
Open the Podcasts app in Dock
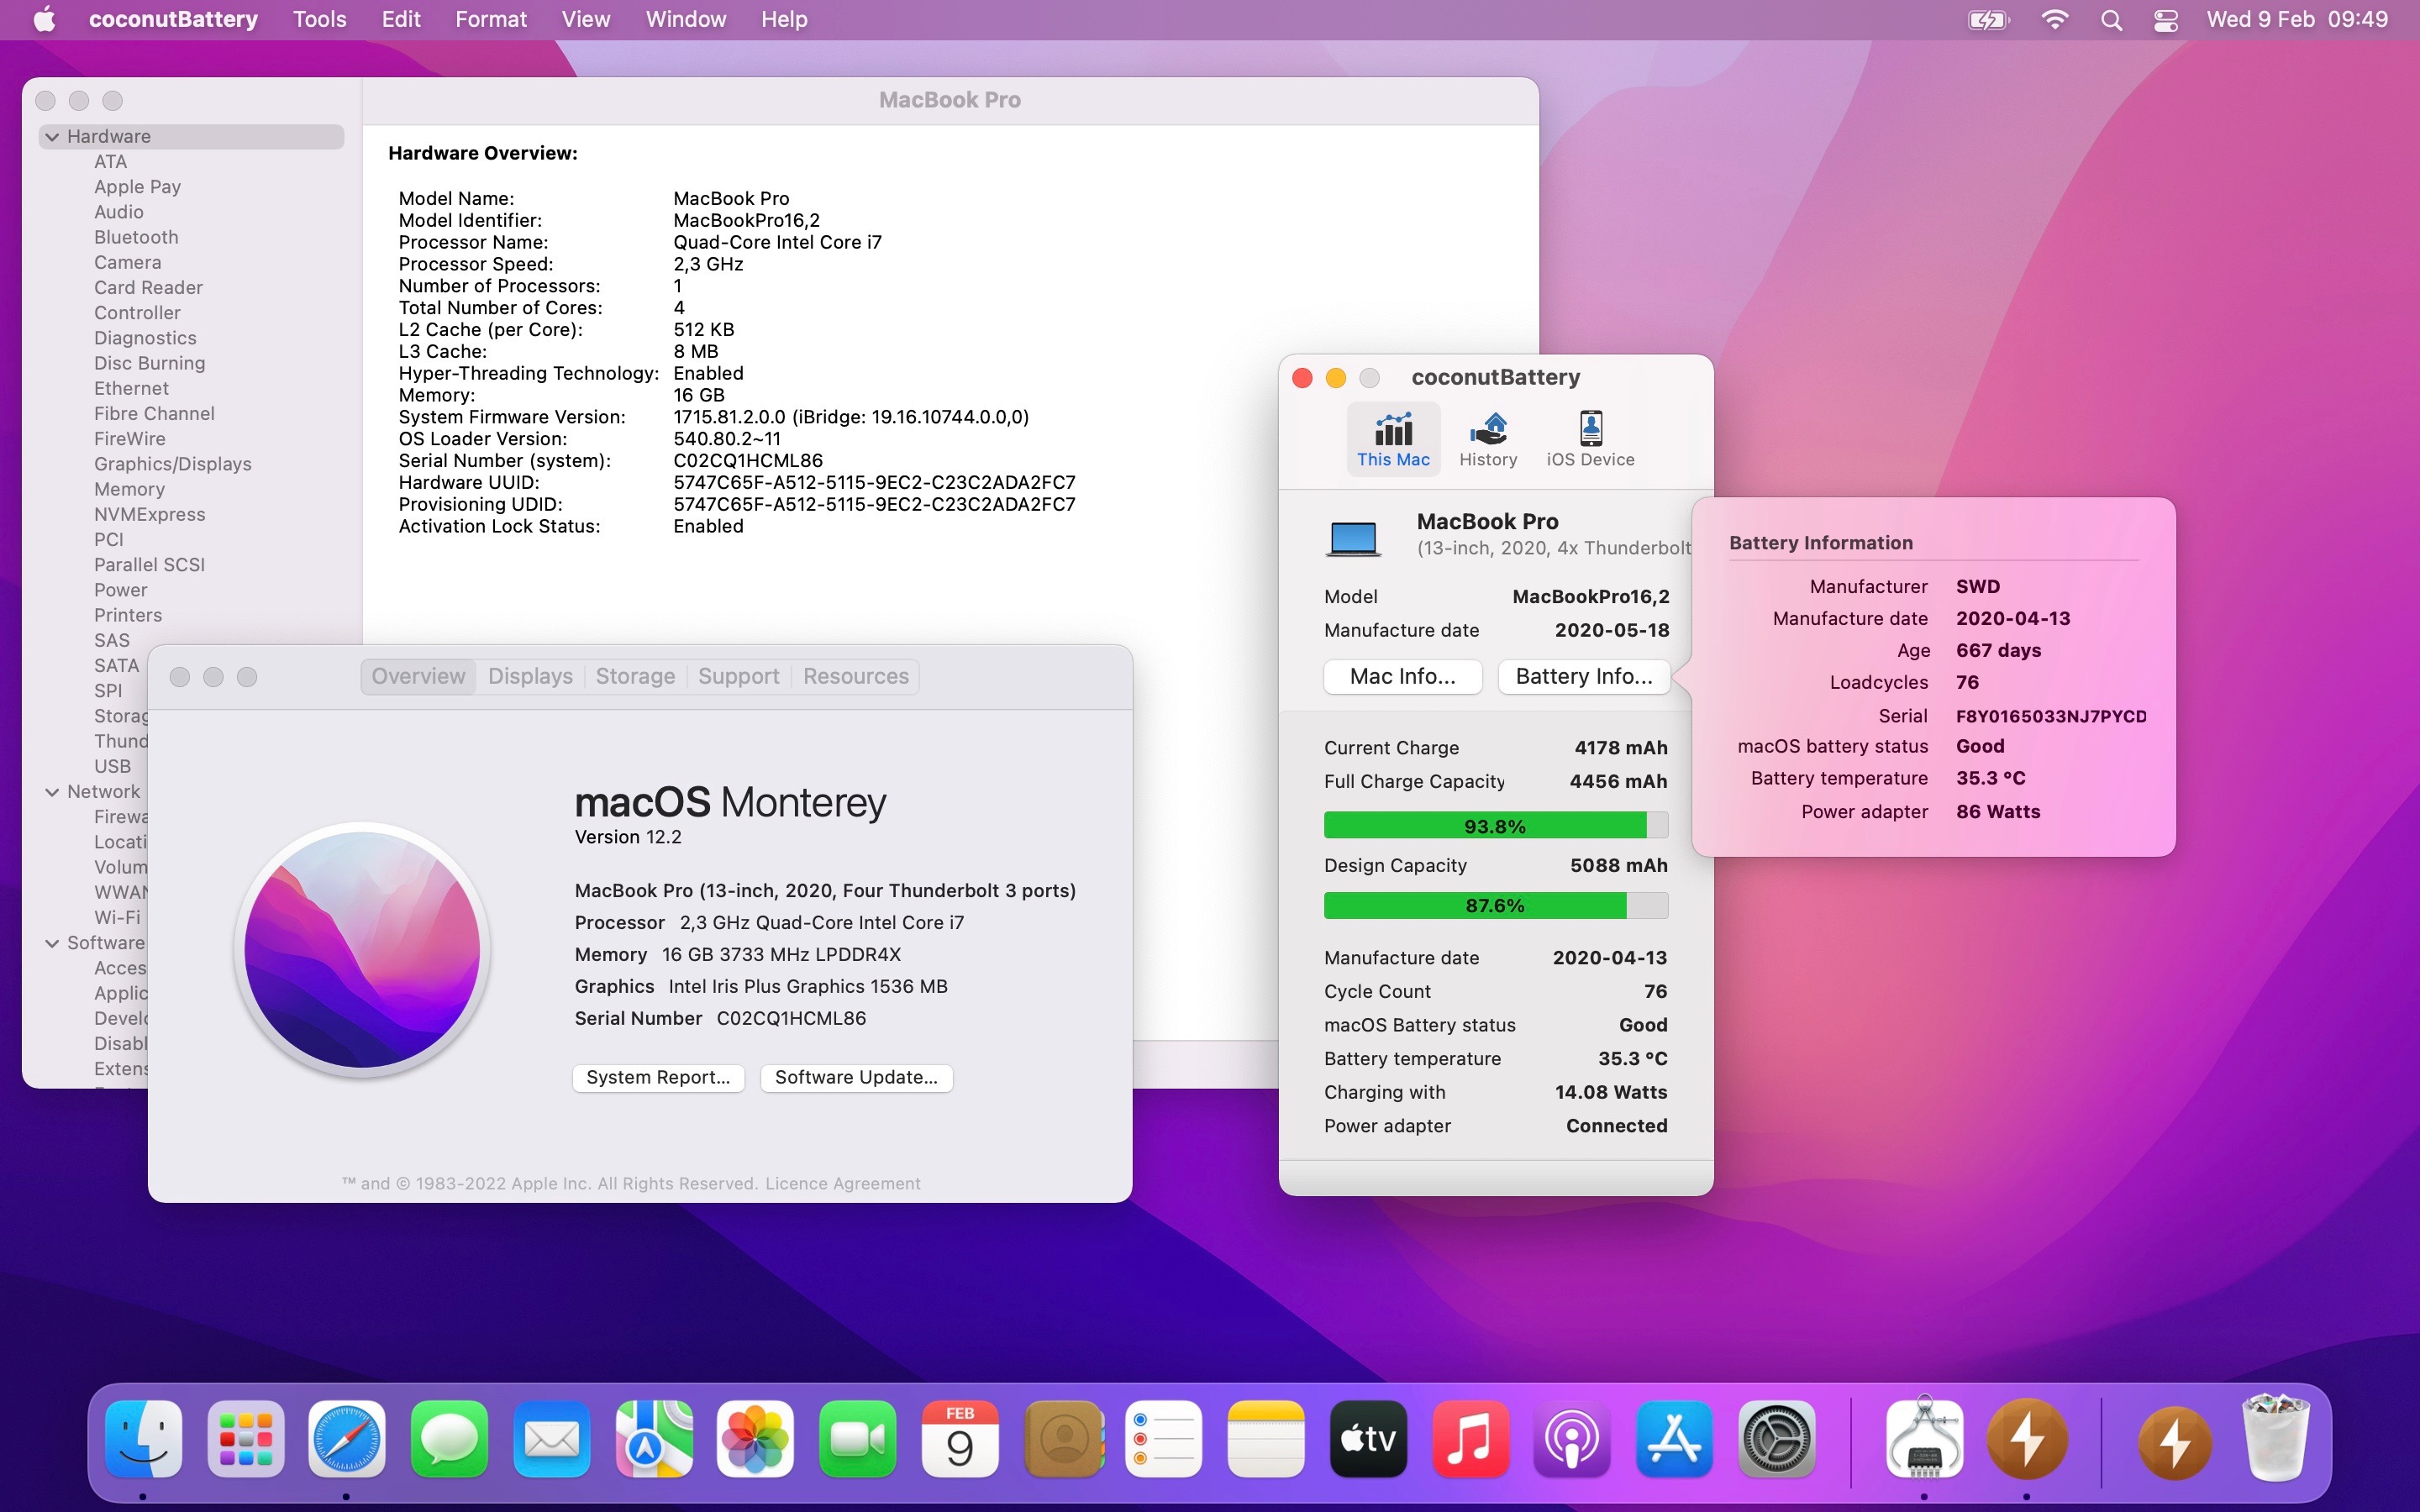coord(1571,1439)
